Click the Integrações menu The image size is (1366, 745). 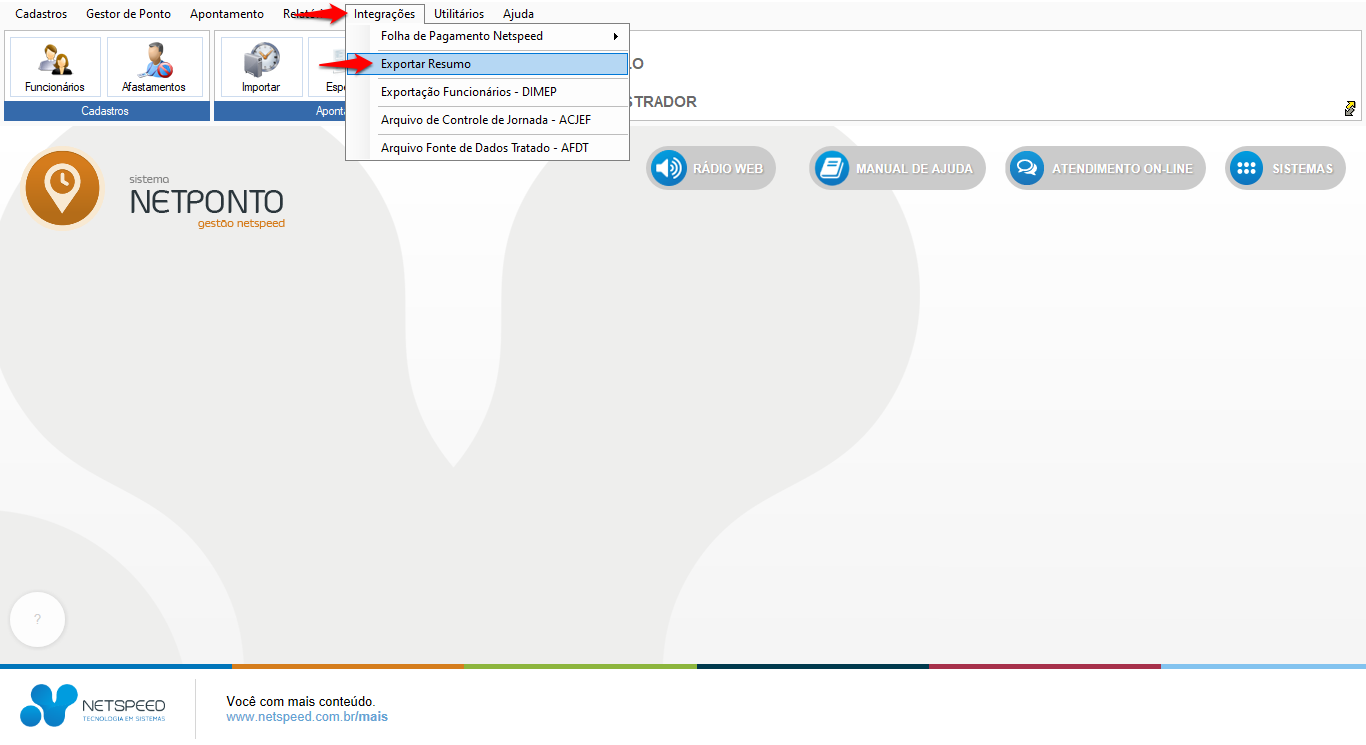click(x=385, y=14)
